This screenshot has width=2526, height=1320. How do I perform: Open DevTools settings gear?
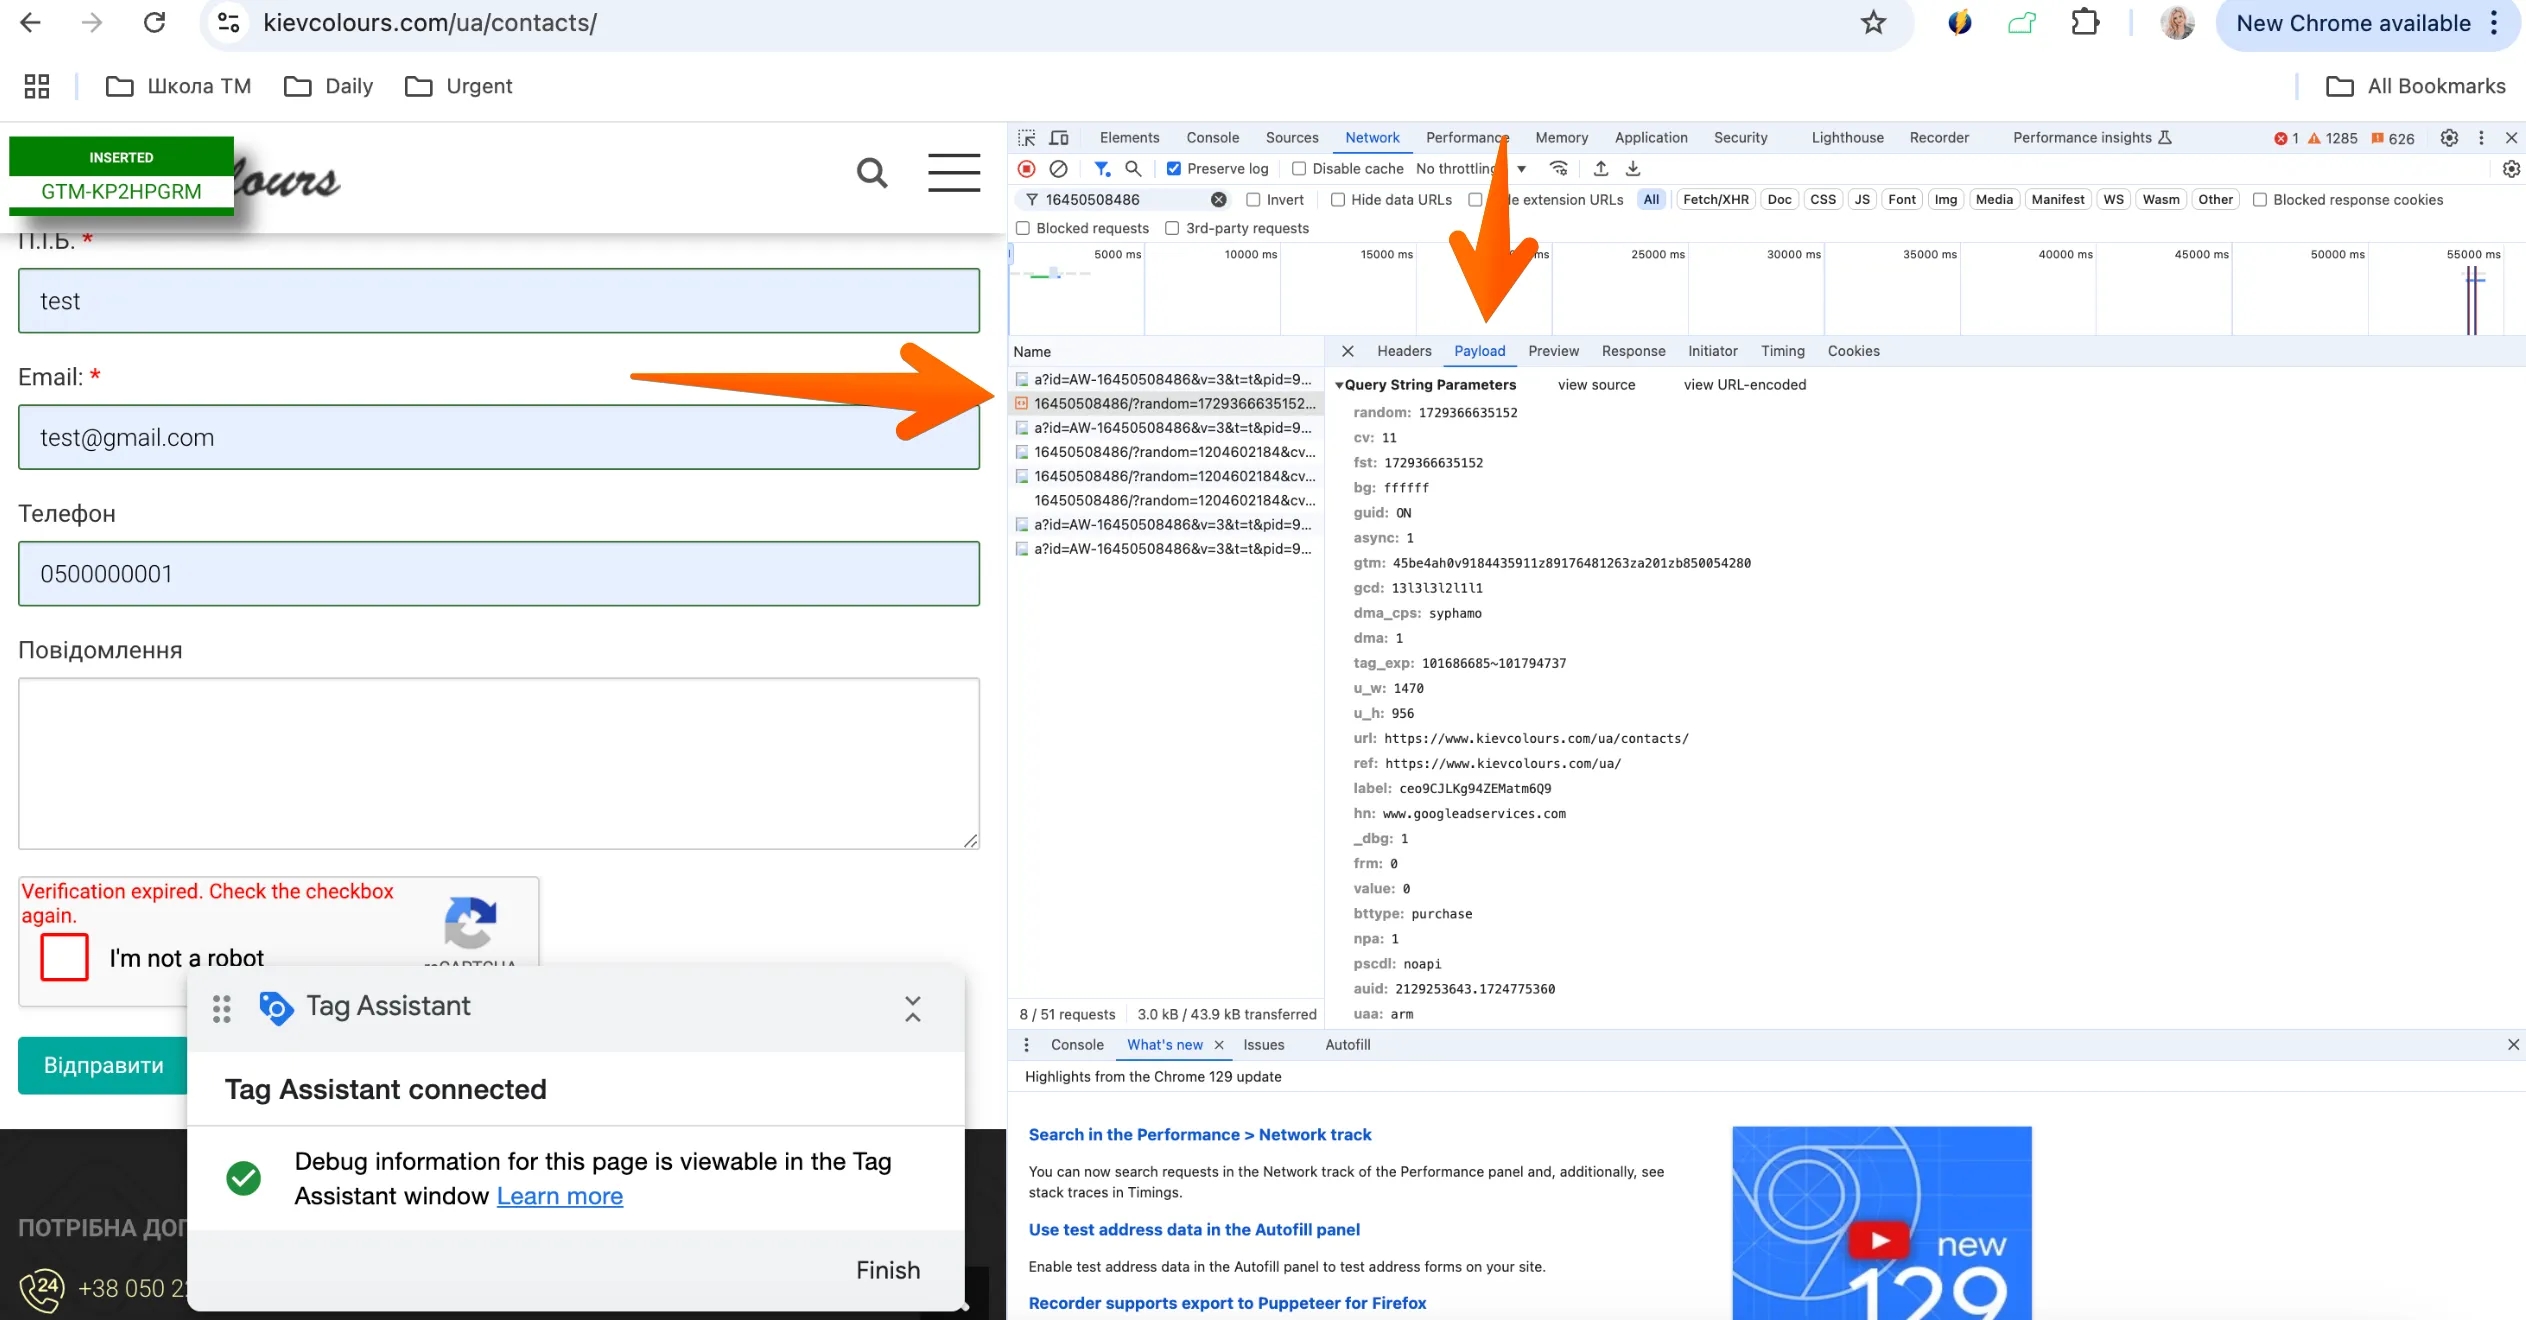point(2449,138)
